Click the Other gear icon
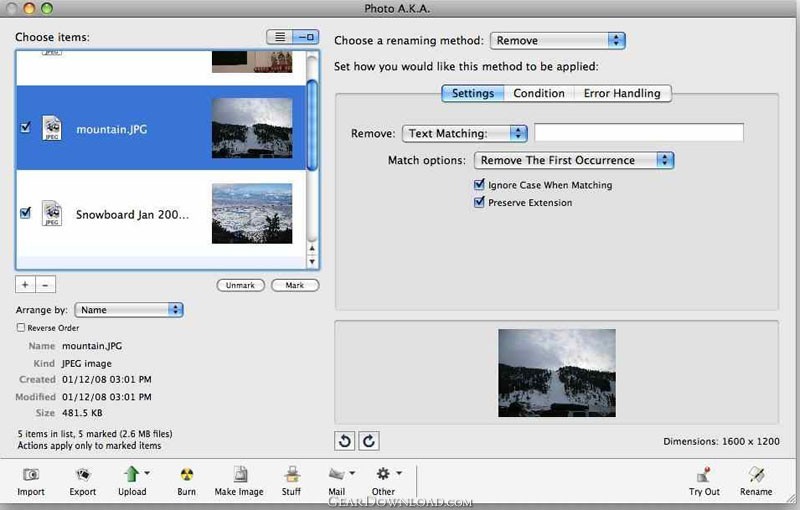The width and height of the screenshot is (800, 510). pos(383,474)
